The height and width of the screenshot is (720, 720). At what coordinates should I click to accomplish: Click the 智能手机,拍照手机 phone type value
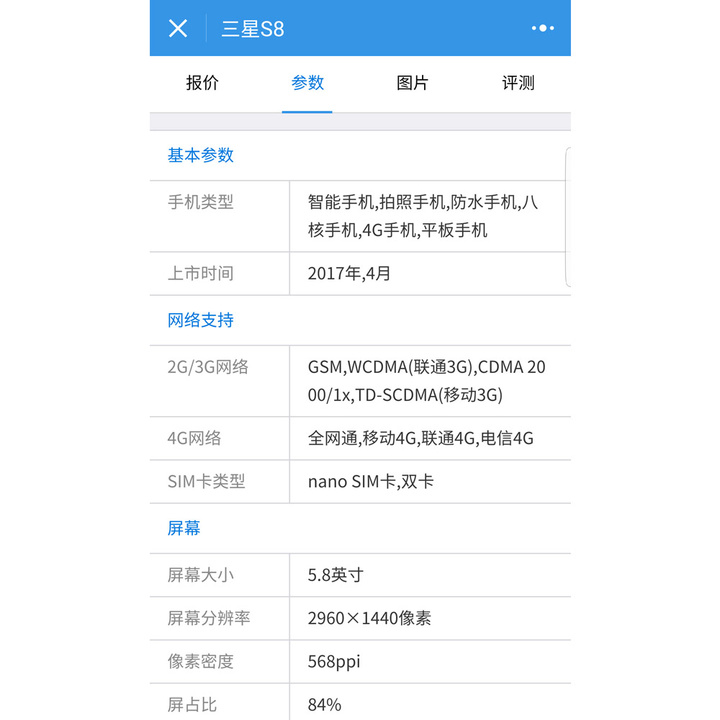click(x=423, y=216)
